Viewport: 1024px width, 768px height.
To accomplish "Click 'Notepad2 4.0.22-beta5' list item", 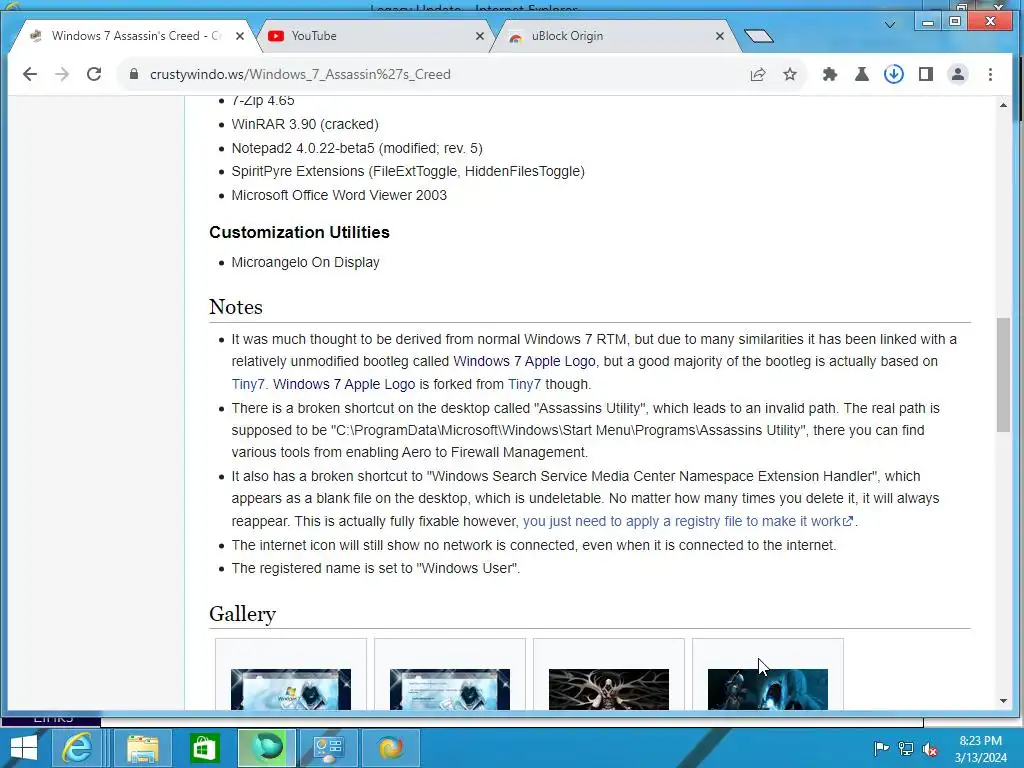I will coord(357,148).
